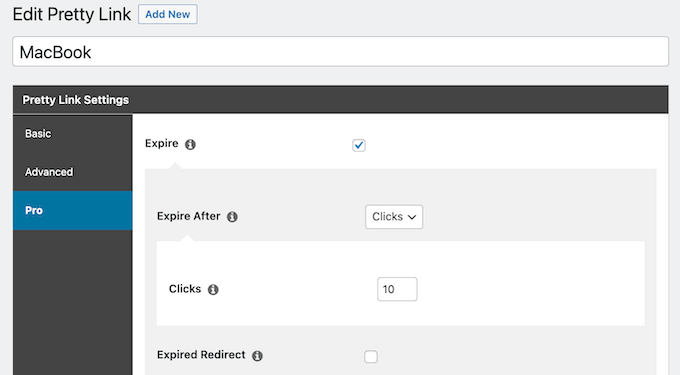
Task: Click the Expire After label text
Action: [189, 216]
